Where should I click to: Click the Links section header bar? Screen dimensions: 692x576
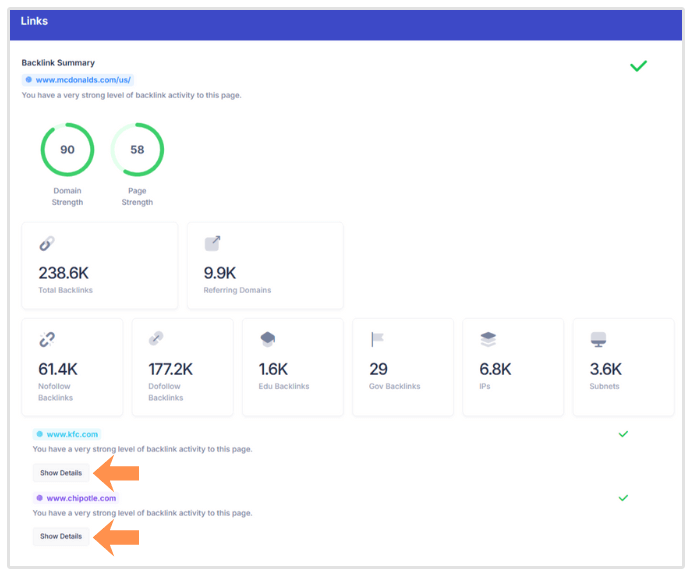point(345,22)
